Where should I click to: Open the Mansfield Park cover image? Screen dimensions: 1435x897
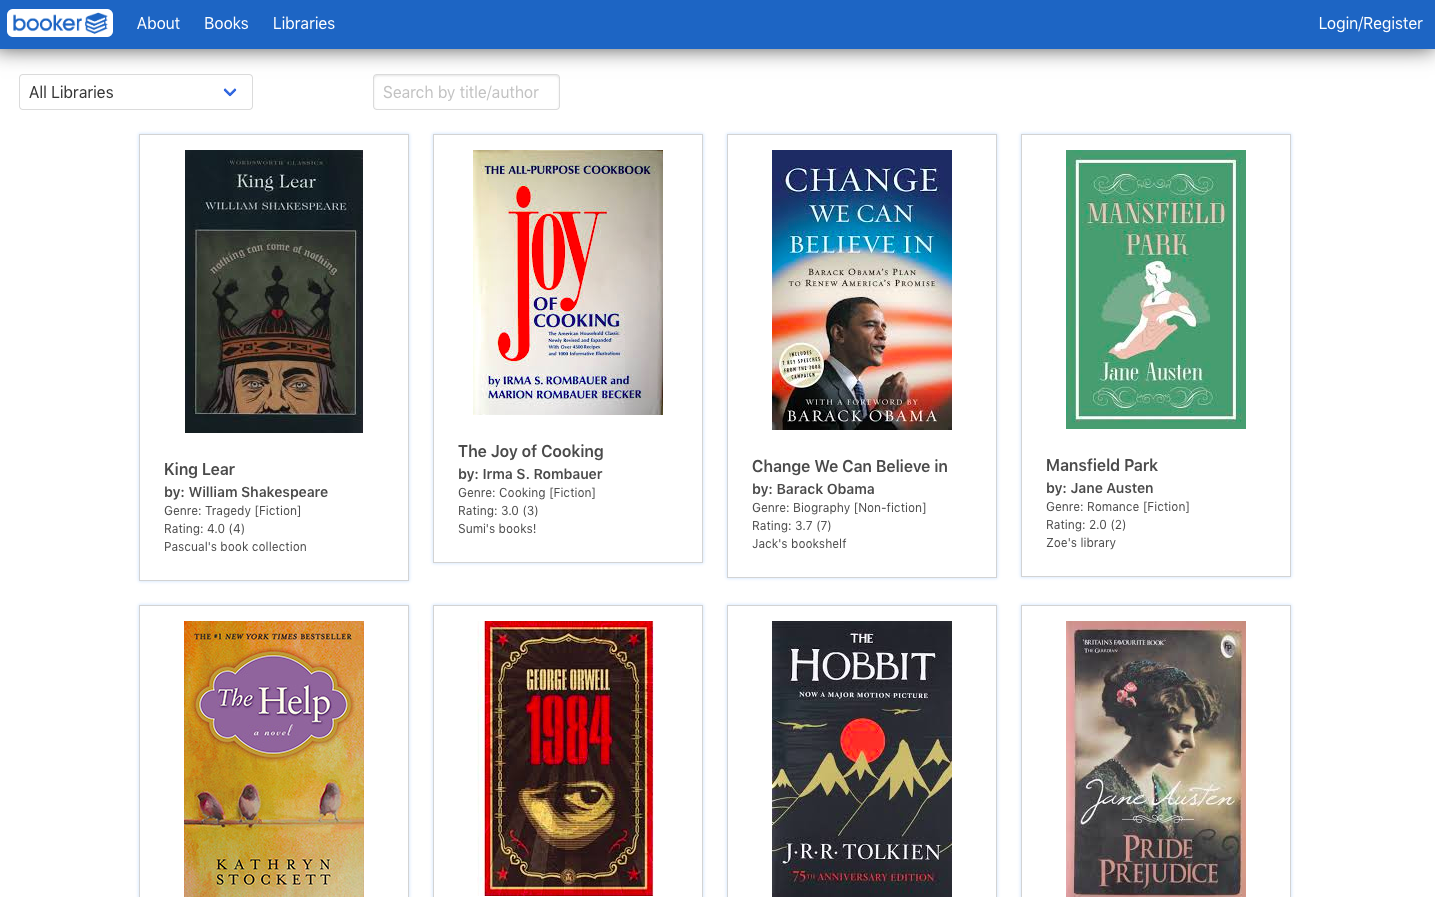1156,289
